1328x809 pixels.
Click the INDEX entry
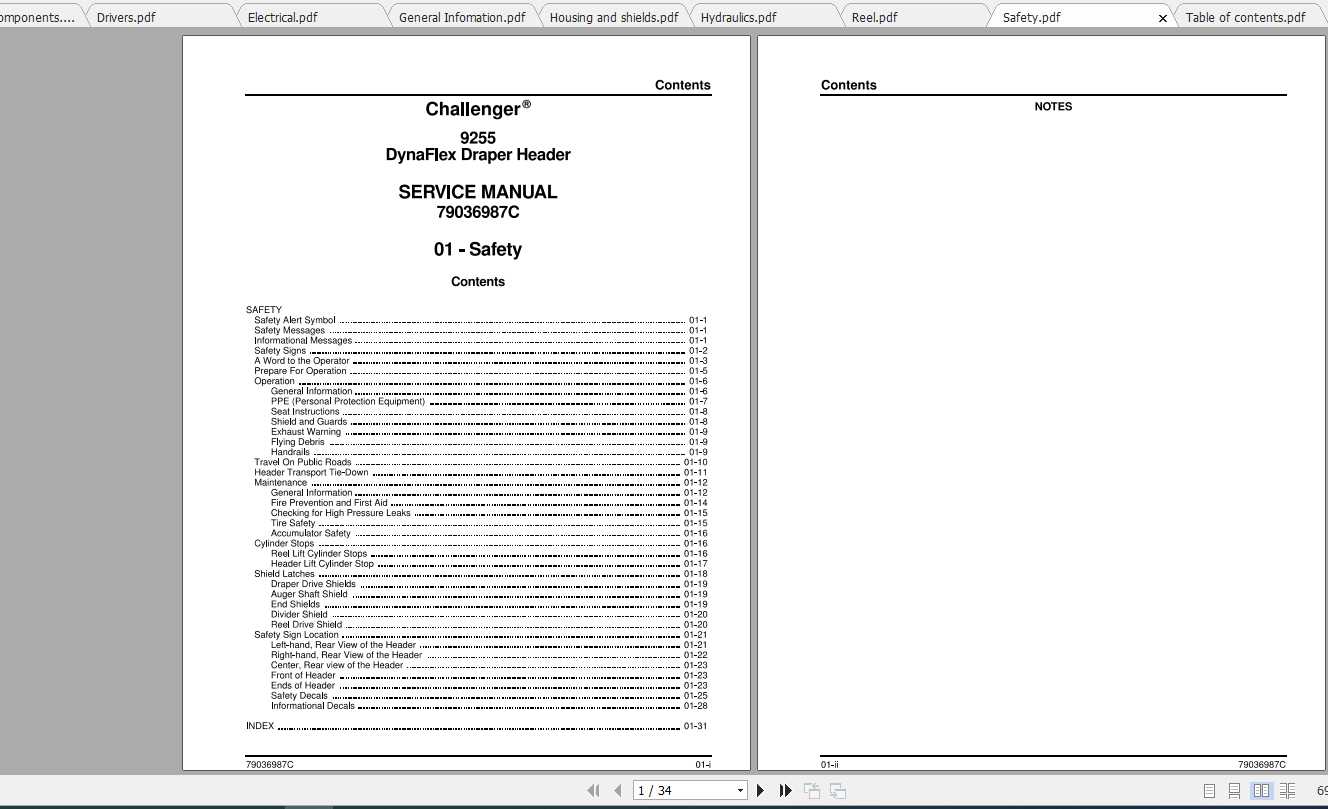(476, 726)
